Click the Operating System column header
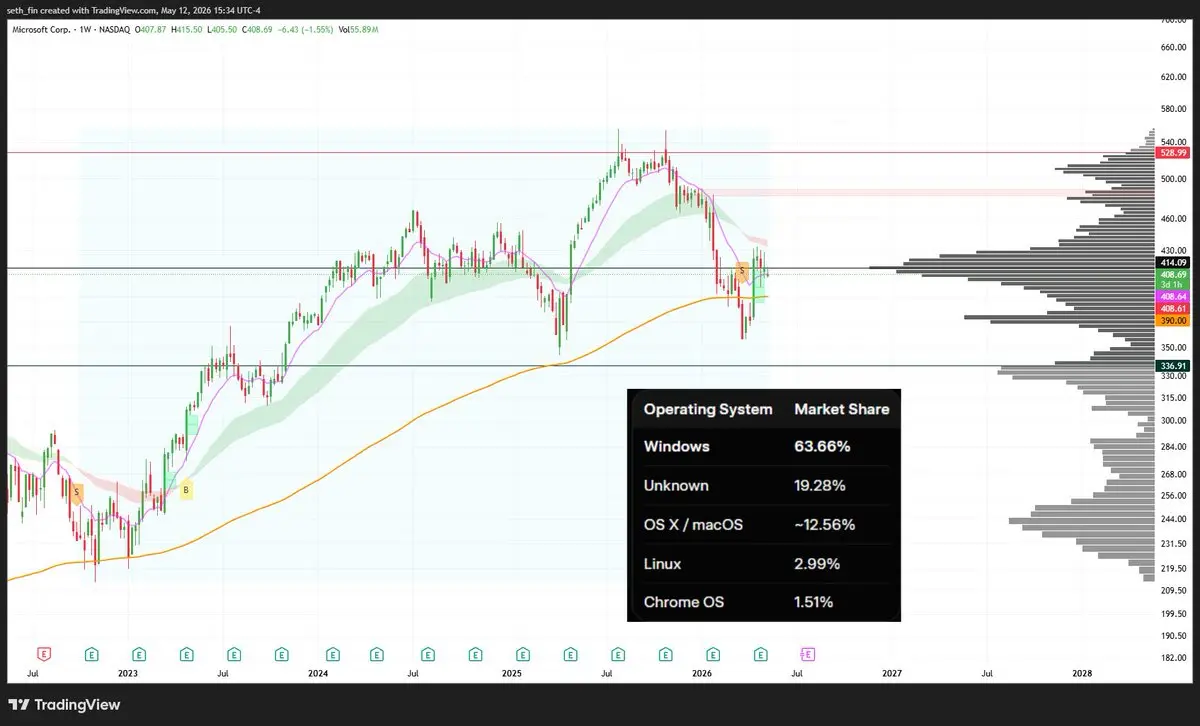The height and width of the screenshot is (726, 1200). pos(708,409)
